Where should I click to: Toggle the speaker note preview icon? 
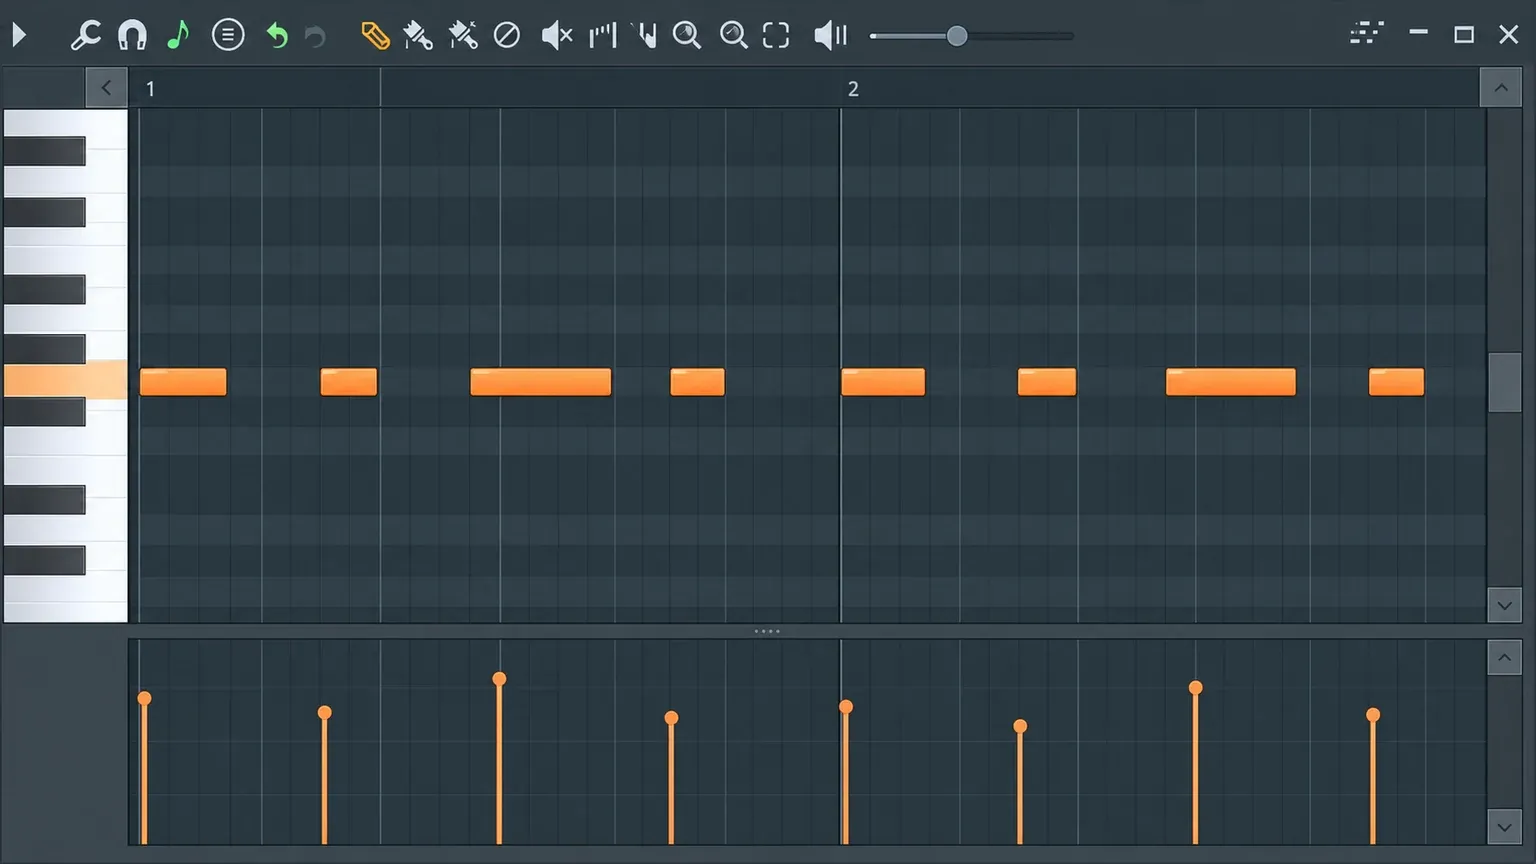(830, 36)
